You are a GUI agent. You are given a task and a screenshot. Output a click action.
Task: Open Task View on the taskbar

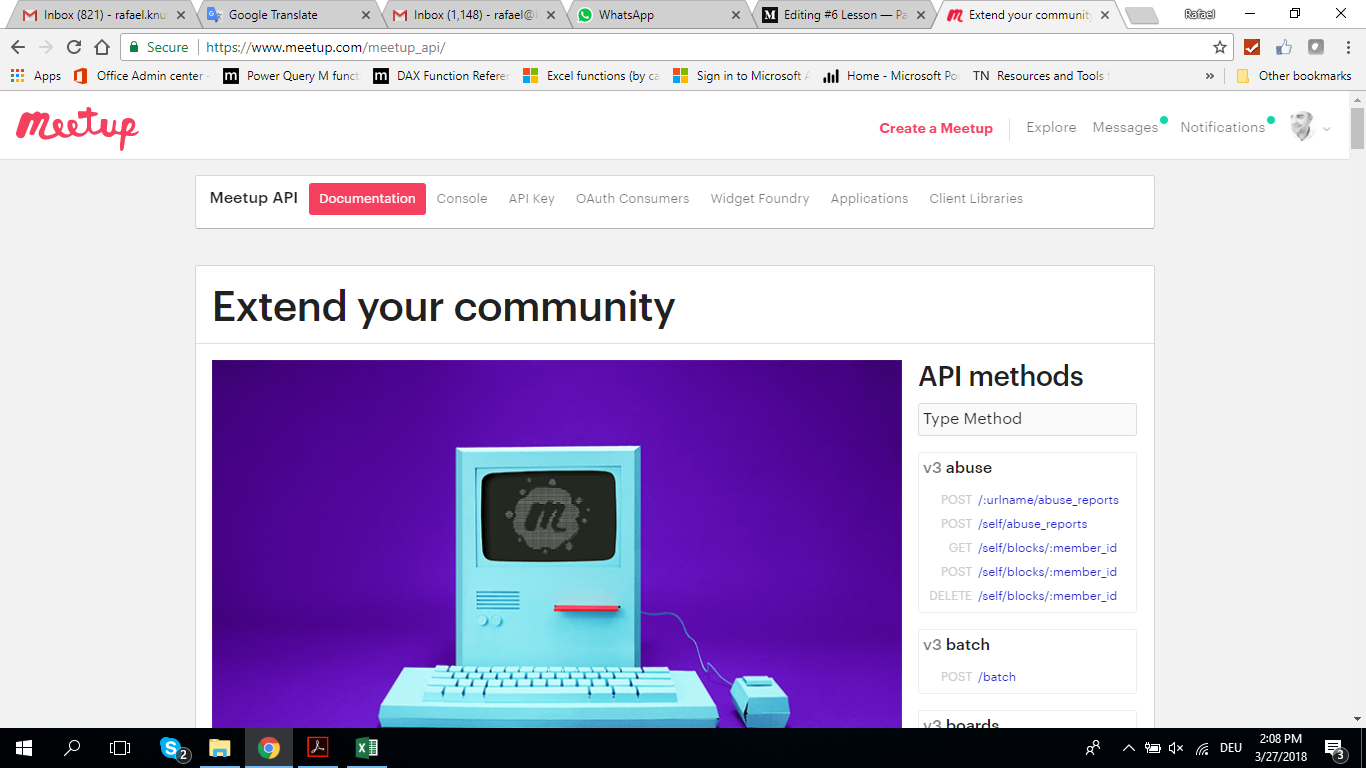(x=120, y=748)
